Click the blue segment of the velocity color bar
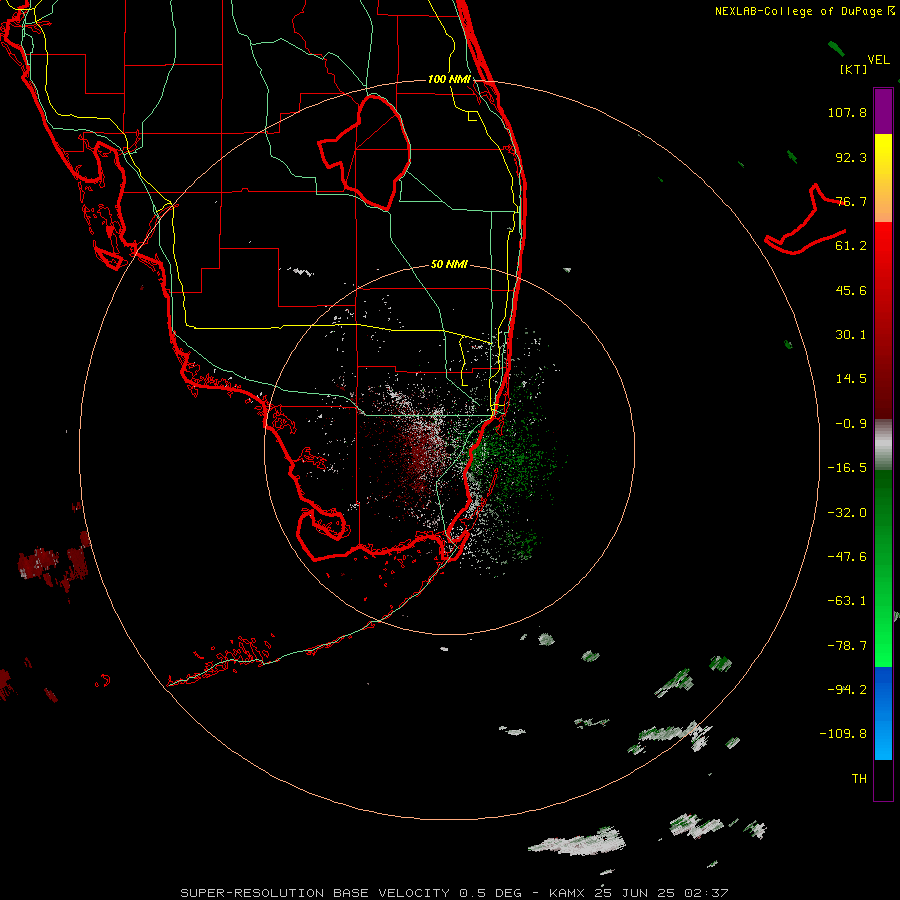This screenshot has height=900, width=900. pos(883,713)
